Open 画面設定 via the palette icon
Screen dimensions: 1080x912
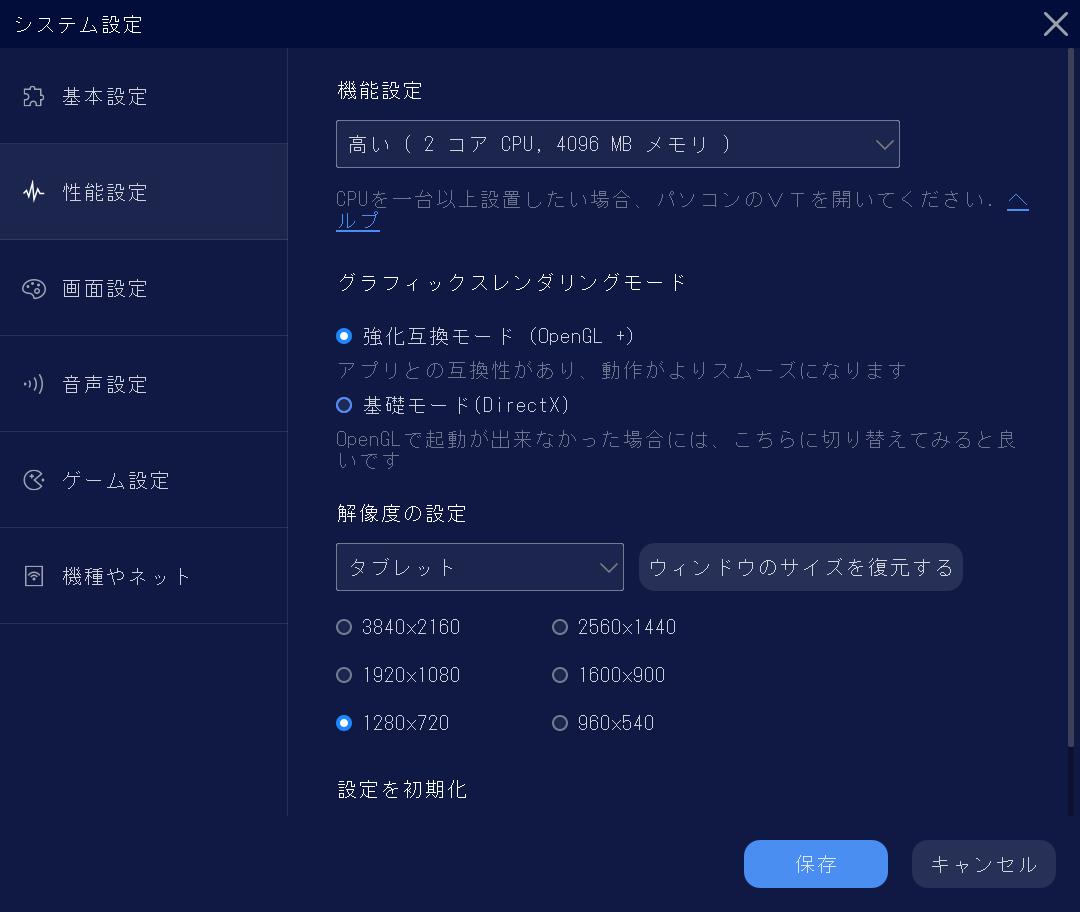tap(33, 288)
